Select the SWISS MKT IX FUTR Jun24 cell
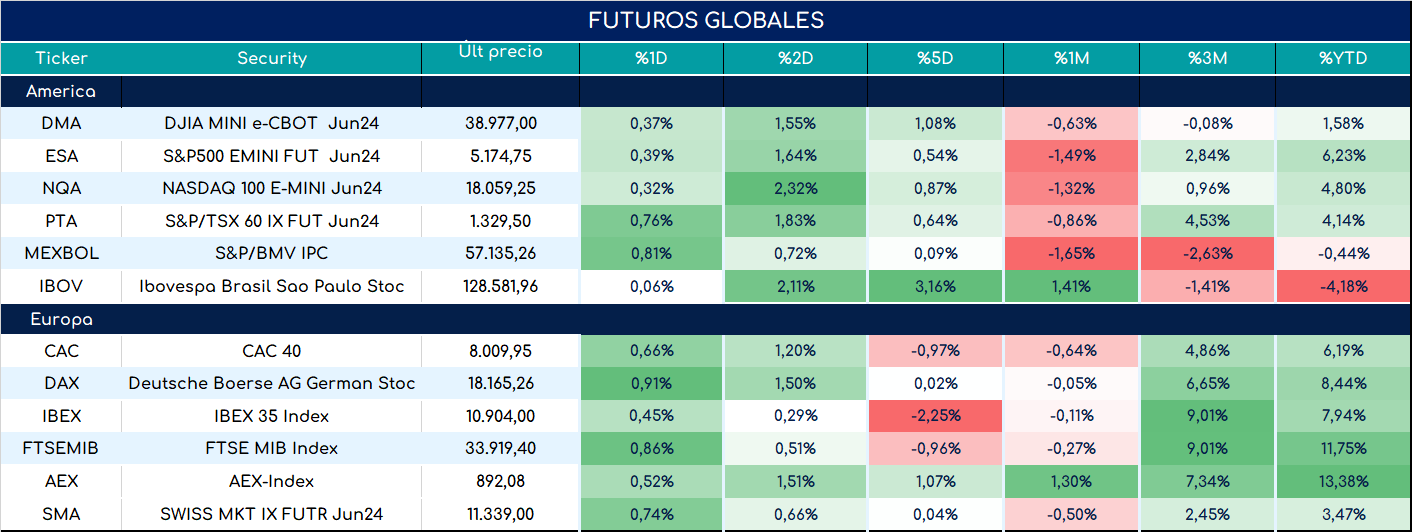Screen dimensions: 1412x532 (272, 514)
